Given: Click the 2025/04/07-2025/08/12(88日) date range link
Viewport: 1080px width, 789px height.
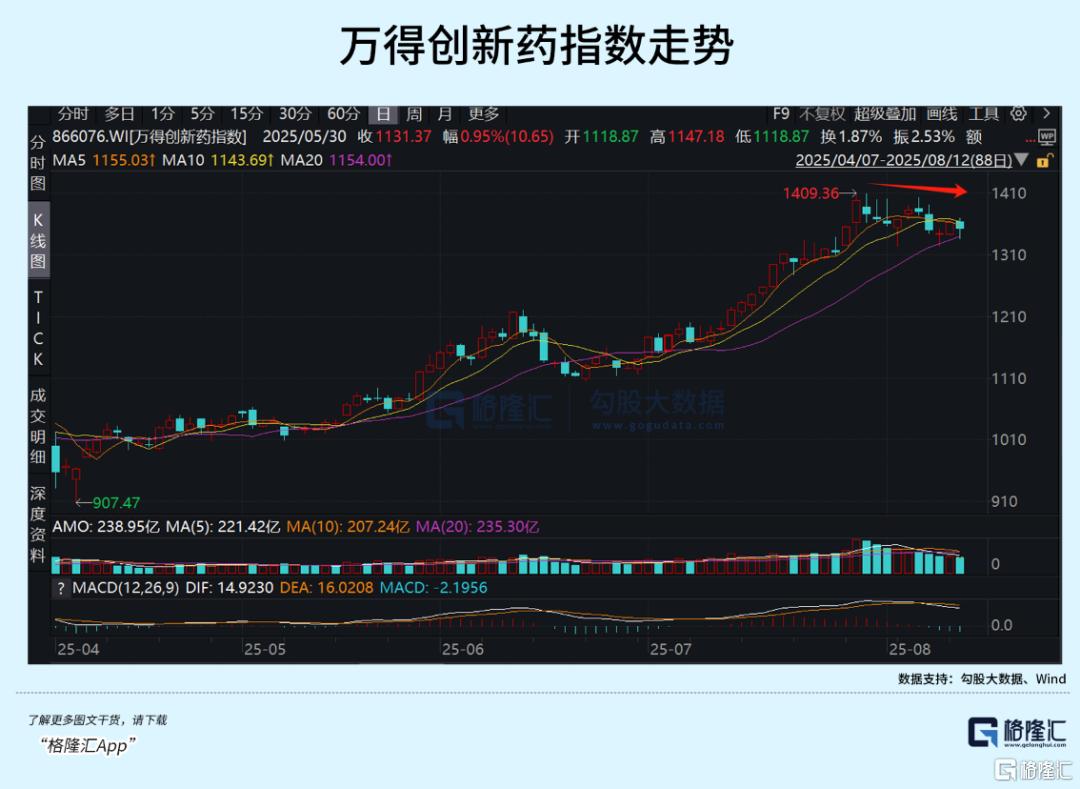Looking at the screenshot, I should [x=904, y=160].
